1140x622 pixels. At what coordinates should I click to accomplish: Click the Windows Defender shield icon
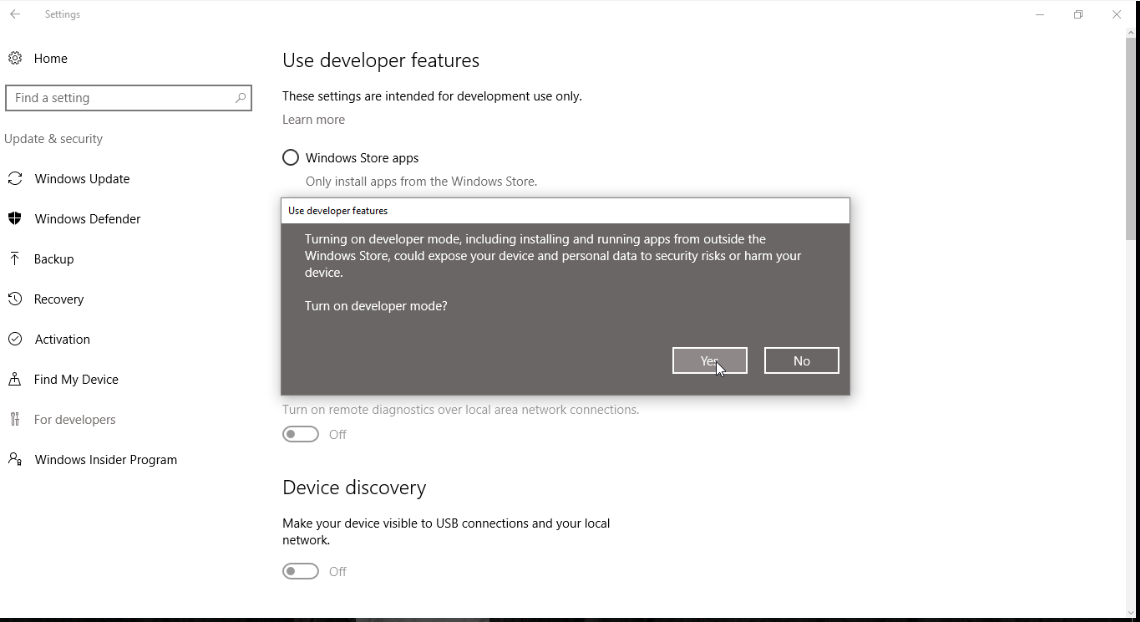pos(15,219)
